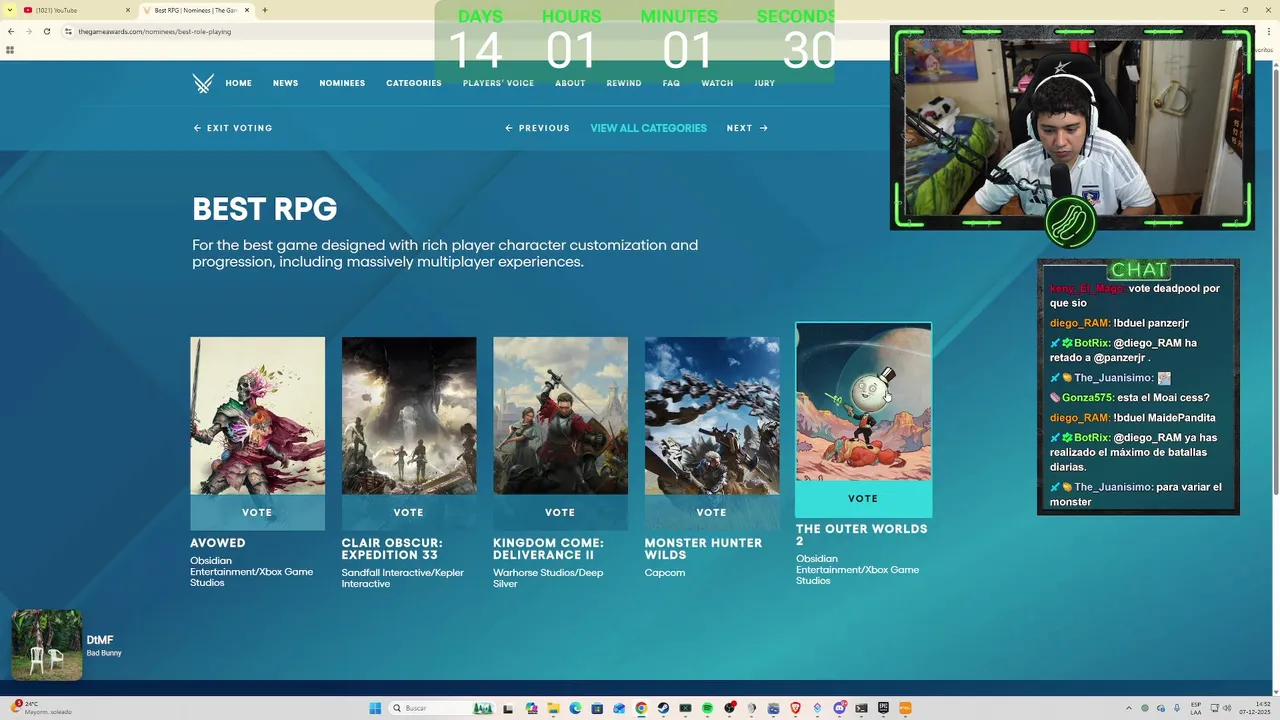Click The Game Awards logo icon

(203, 83)
